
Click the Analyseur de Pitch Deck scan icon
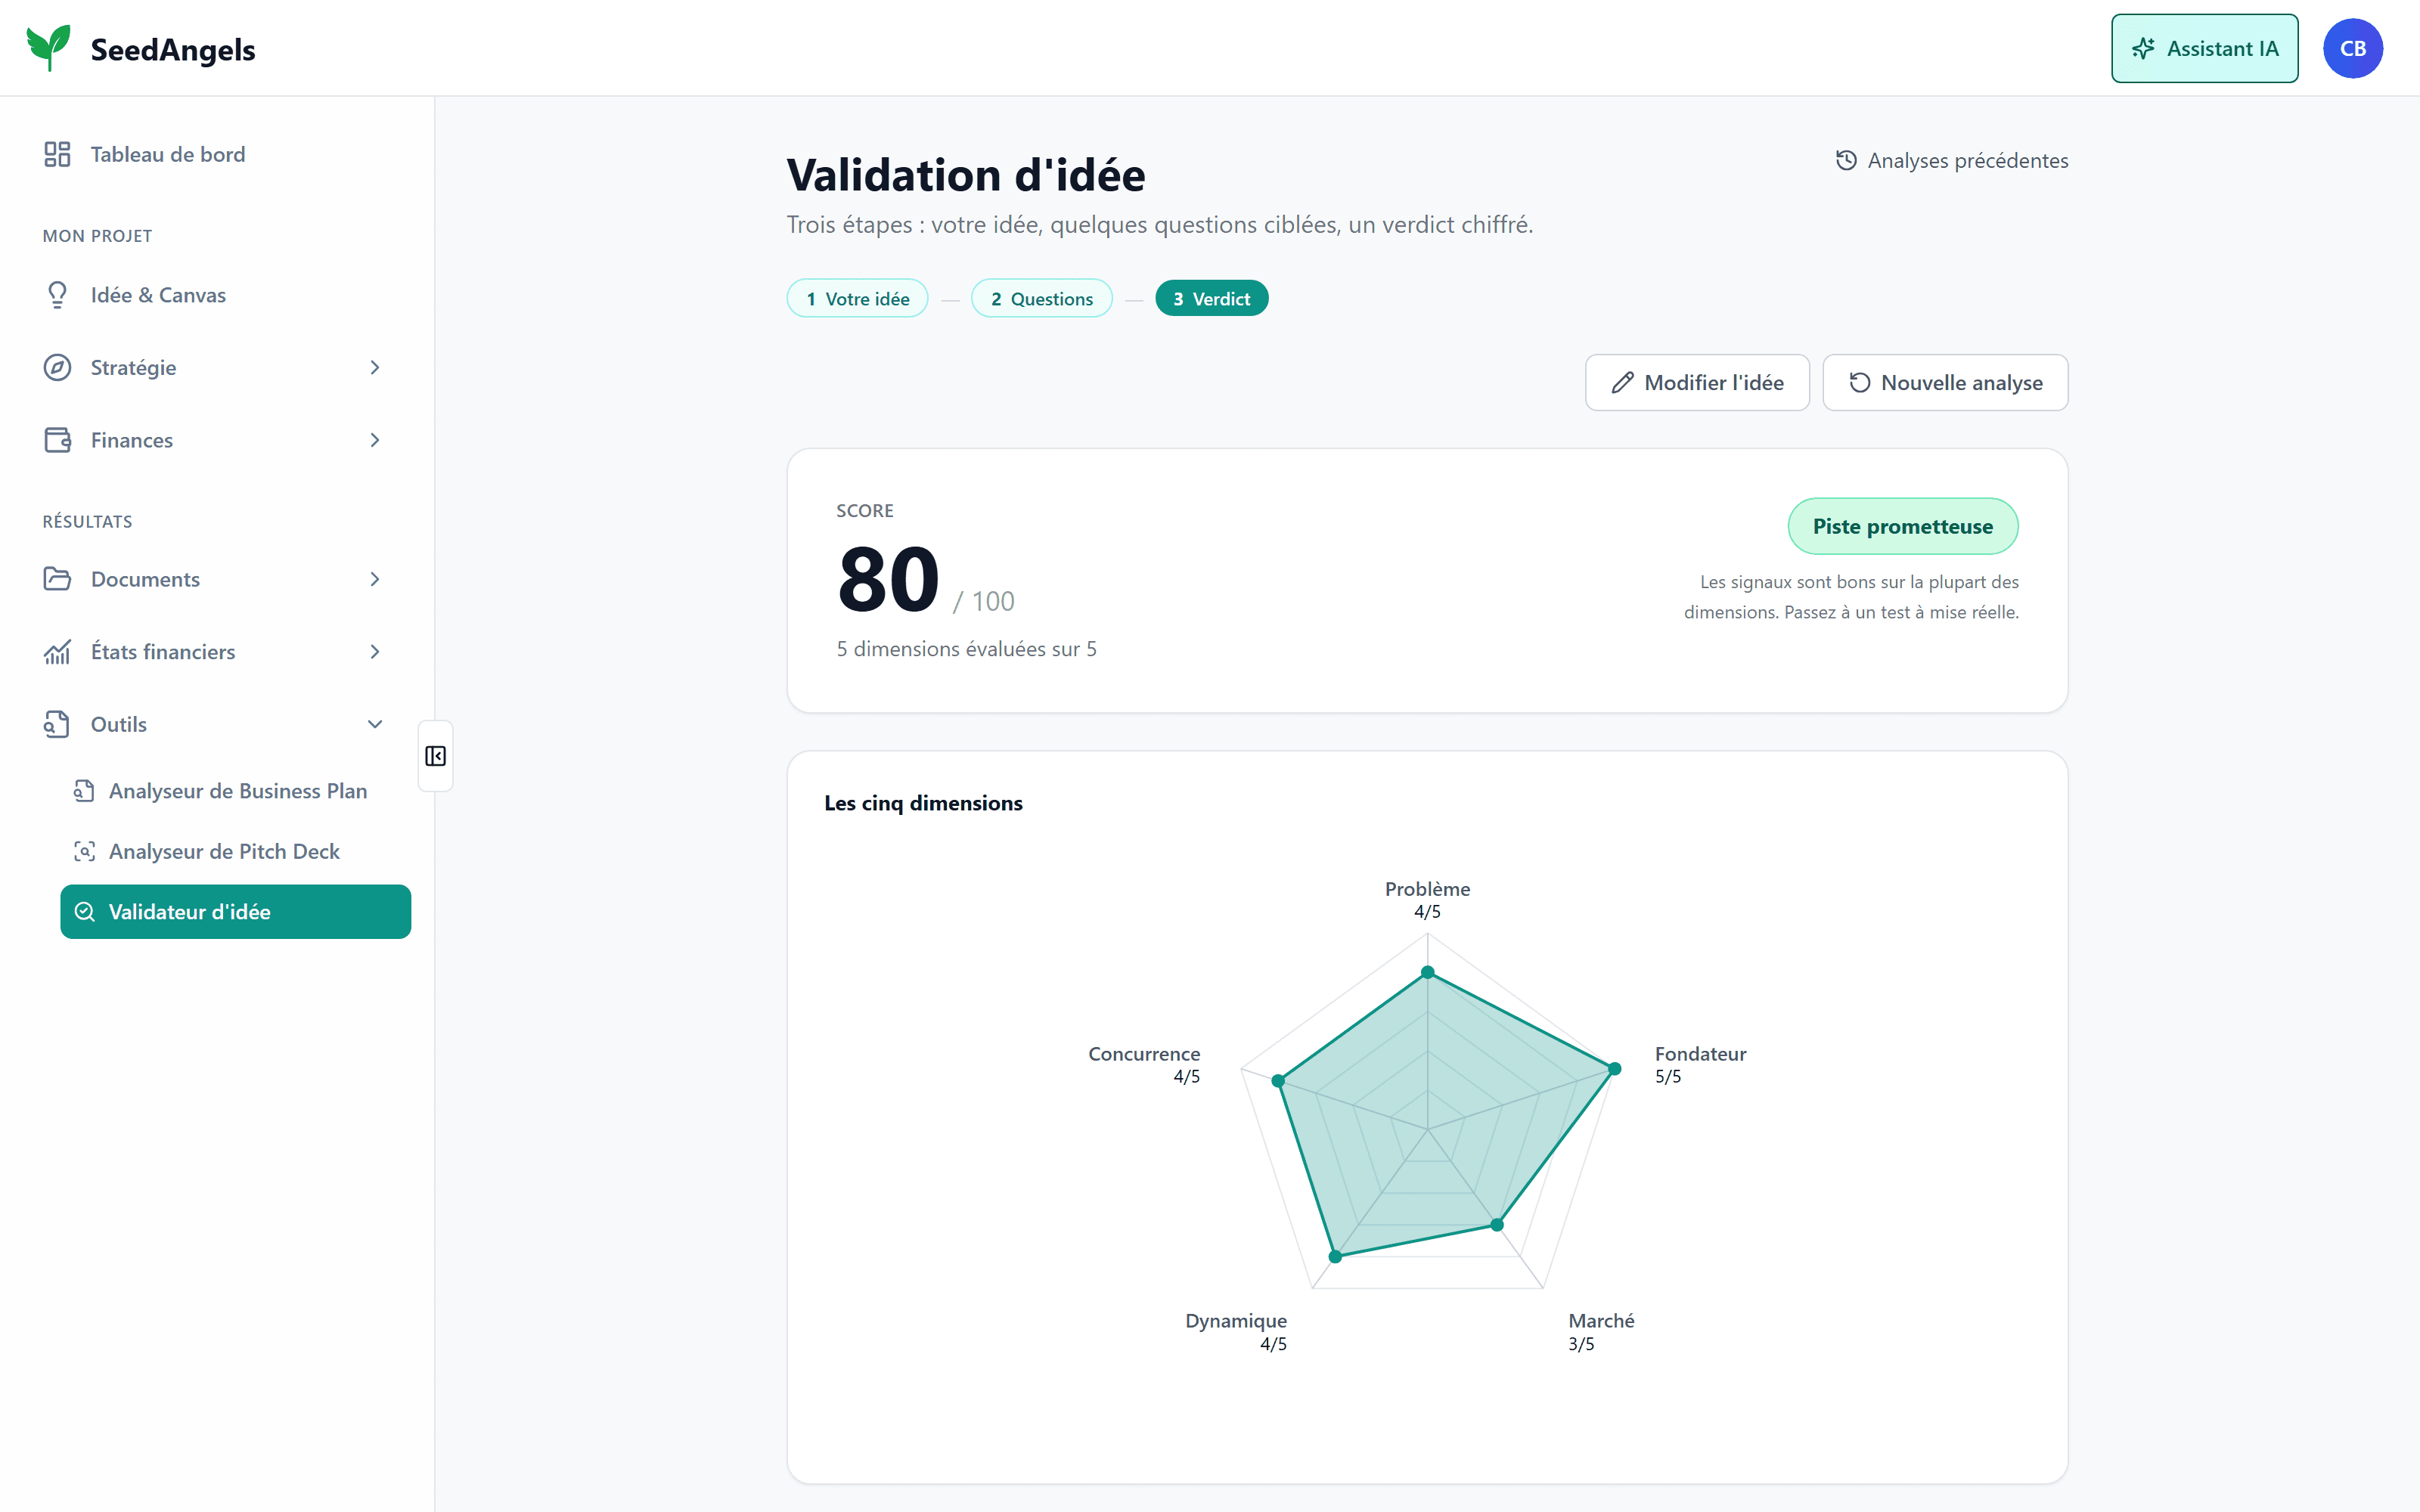[x=85, y=851]
